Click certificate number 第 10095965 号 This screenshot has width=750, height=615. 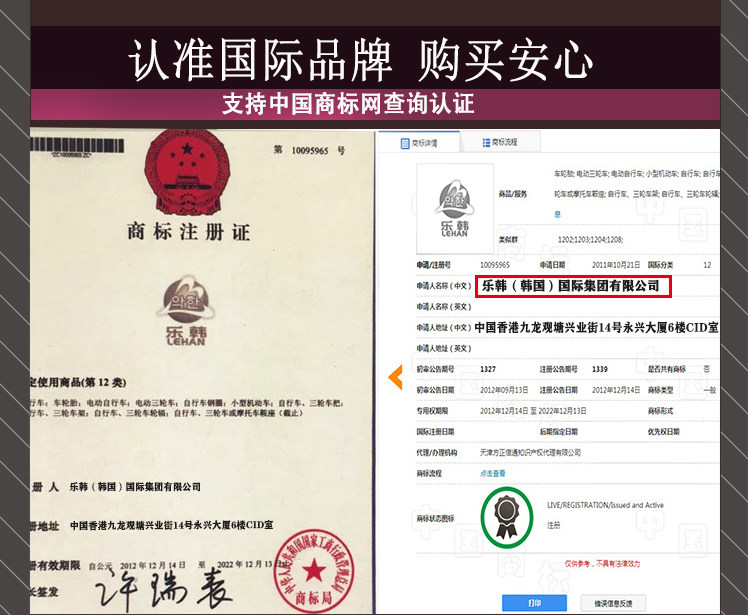(x=309, y=151)
